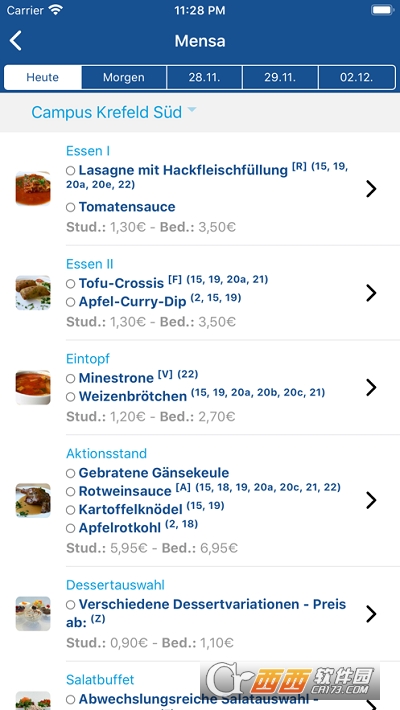Tap the Lasagne dish thumbnail
400x710 pixels.
pos(33,188)
